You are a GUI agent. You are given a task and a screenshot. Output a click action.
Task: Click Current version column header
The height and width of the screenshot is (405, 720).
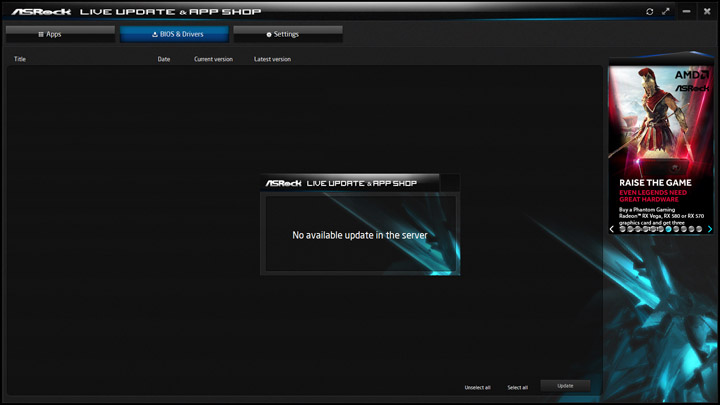214,59
